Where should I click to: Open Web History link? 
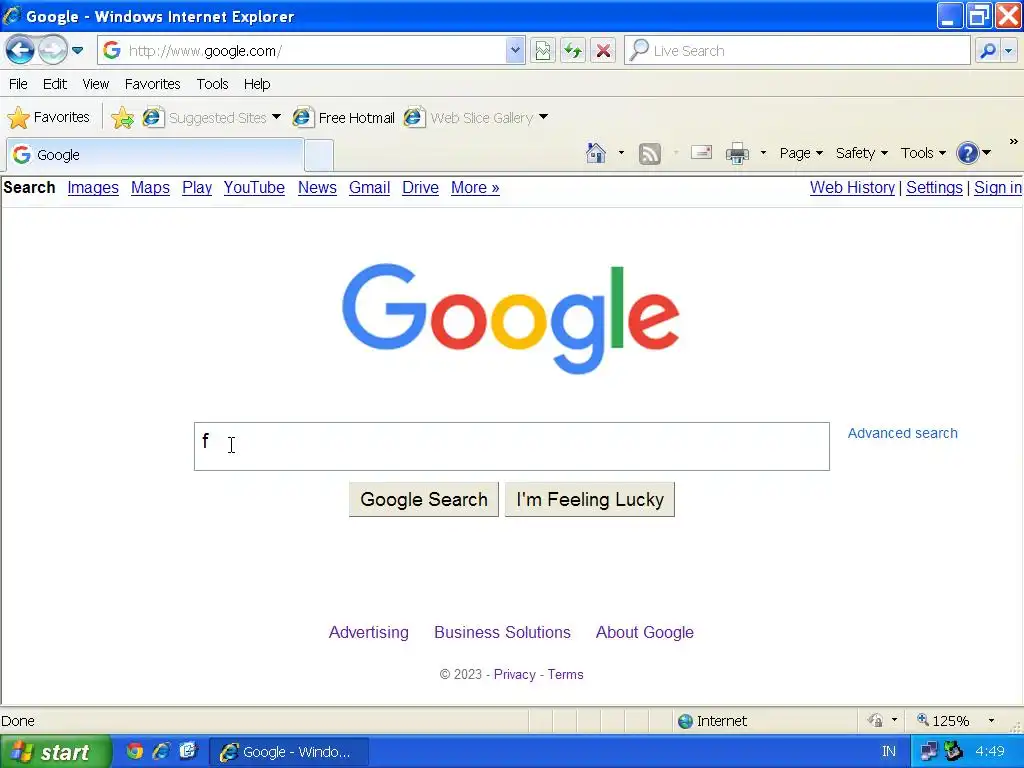852,187
